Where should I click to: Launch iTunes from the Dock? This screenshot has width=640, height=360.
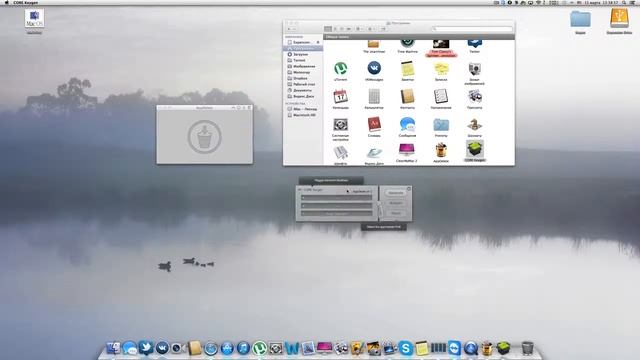click(243, 348)
